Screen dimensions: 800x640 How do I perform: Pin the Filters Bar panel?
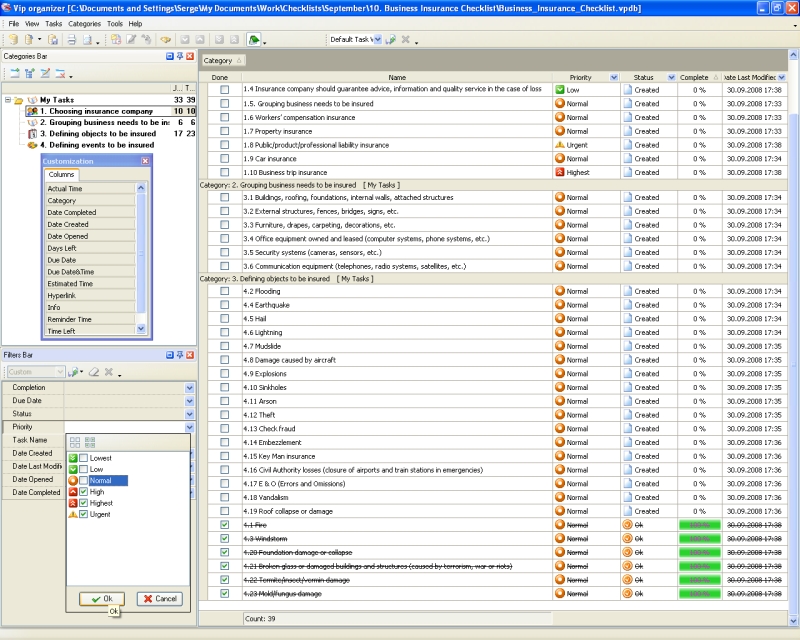click(x=180, y=355)
